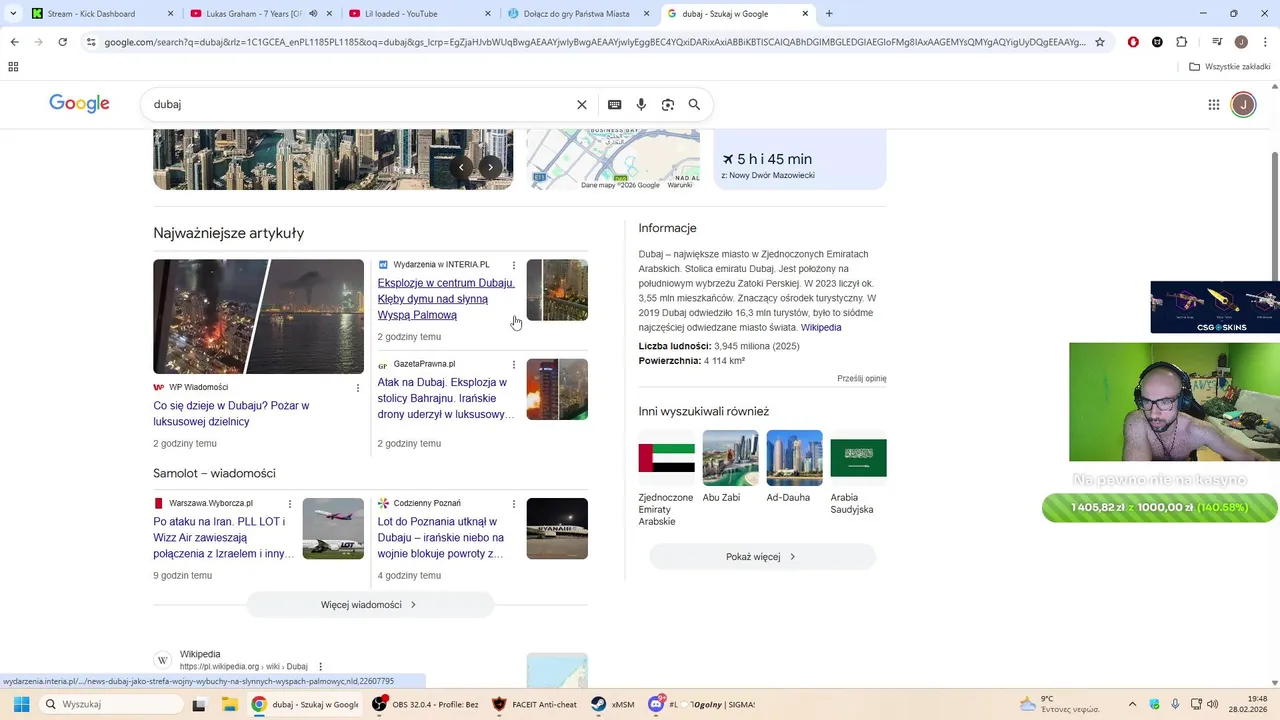
Task: Follow the Wikipedia link in the info panel
Action: (821, 328)
